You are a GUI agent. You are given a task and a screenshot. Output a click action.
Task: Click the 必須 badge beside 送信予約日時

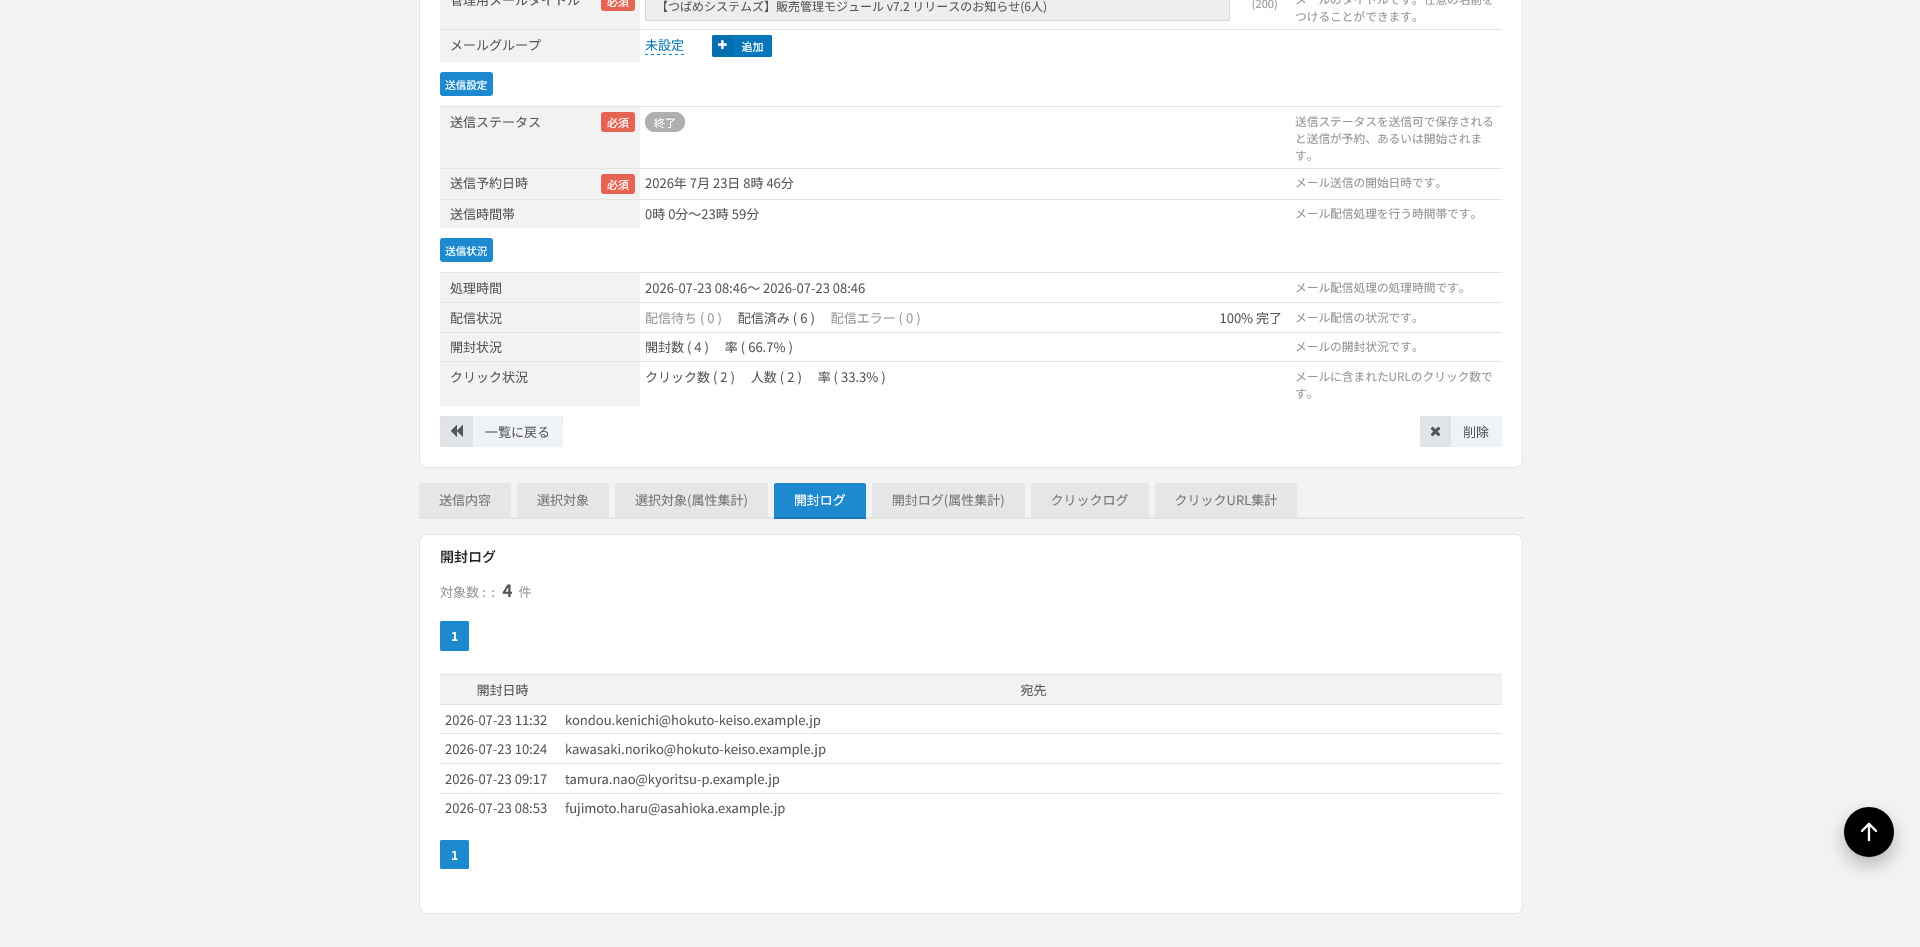(x=618, y=184)
